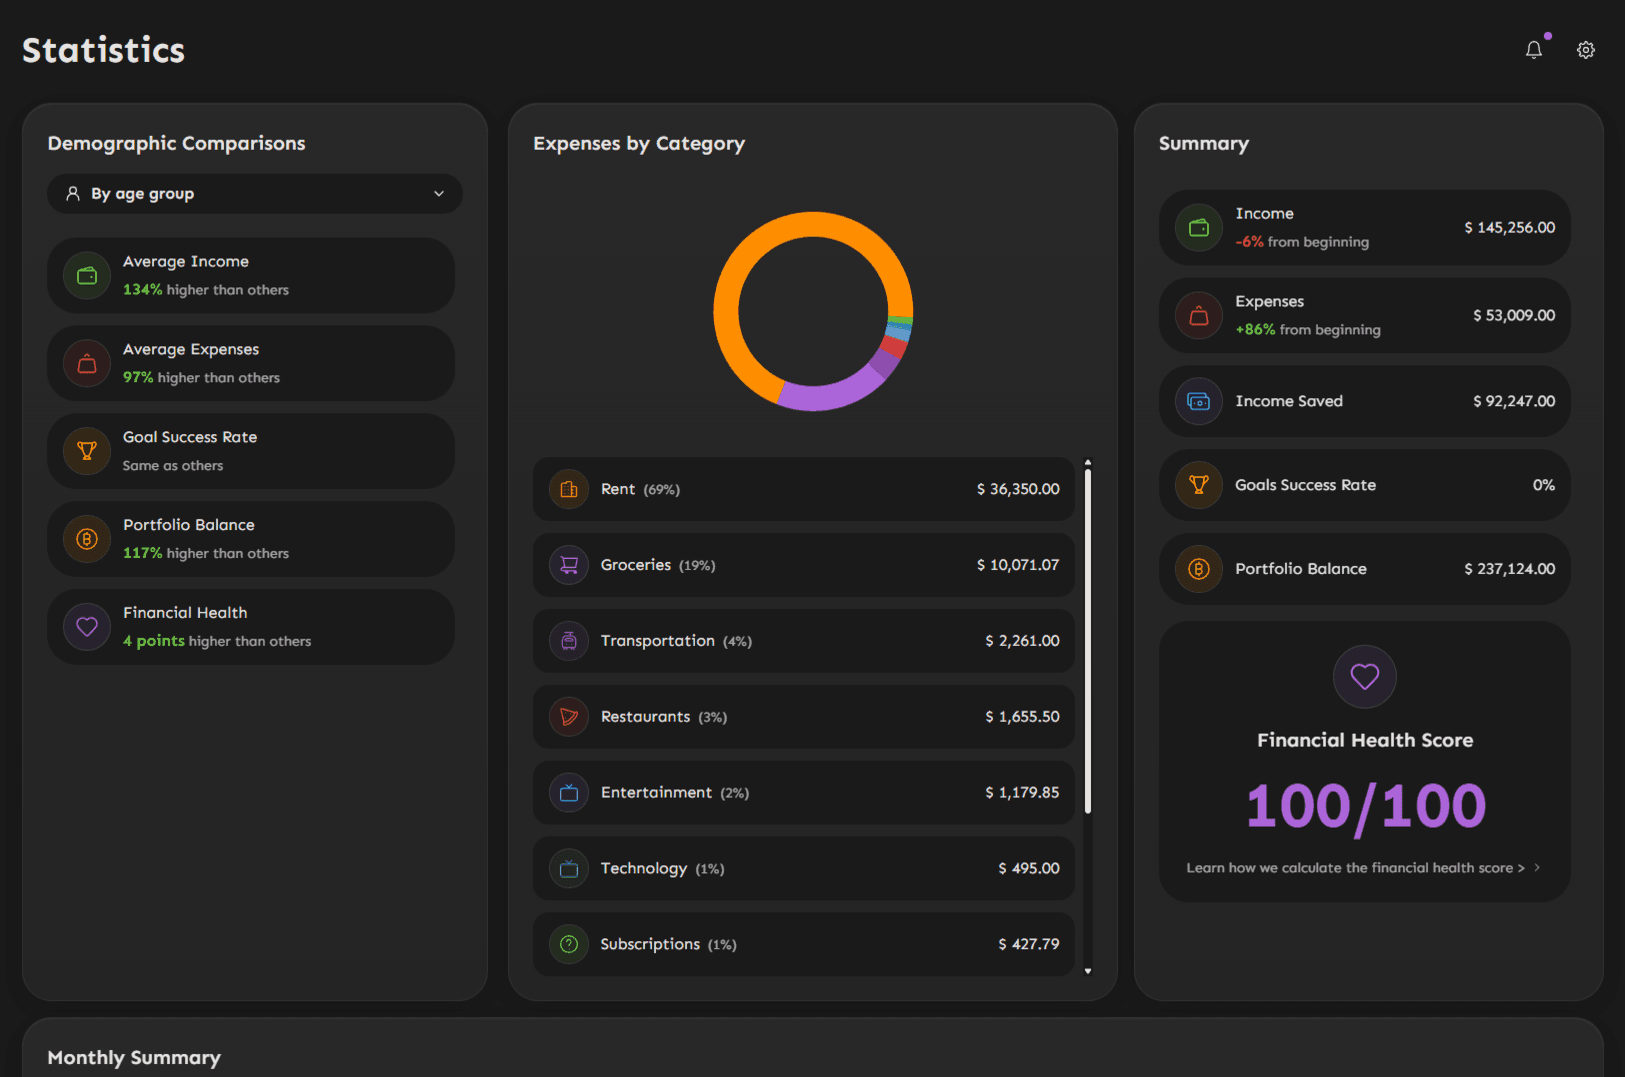The width and height of the screenshot is (1625, 1077).
Task: Click the Demographic Comparisons heading
Action: [177, 144]
